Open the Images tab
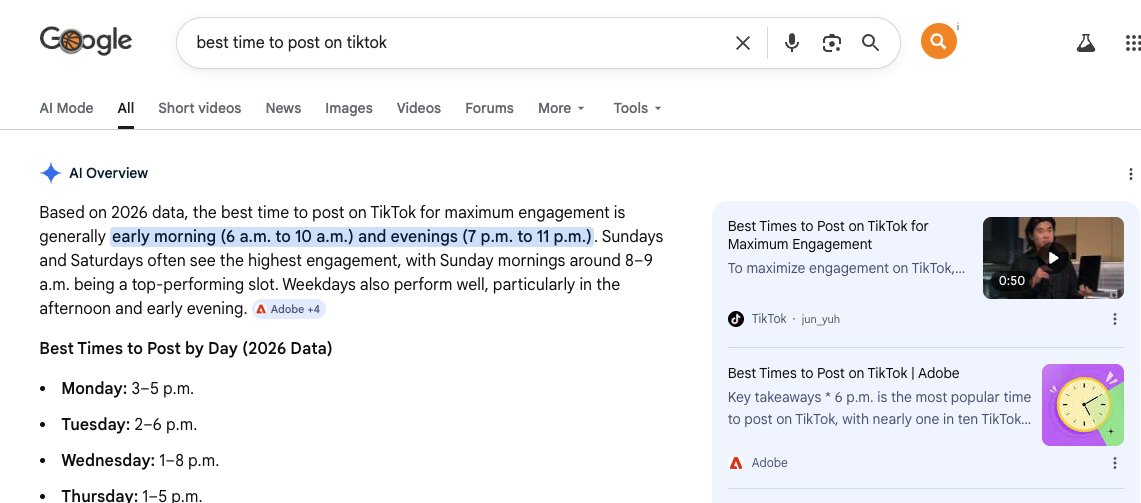 (x=349, y=108)
